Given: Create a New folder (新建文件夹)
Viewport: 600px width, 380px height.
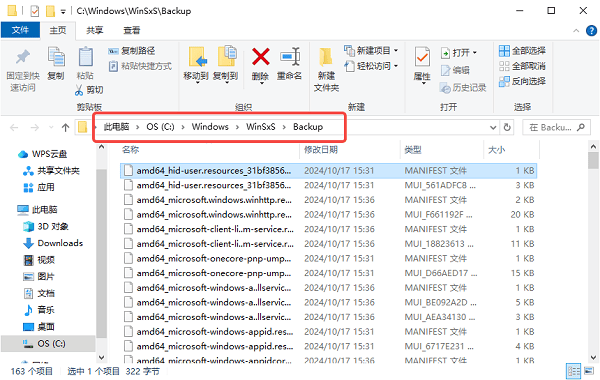Looking at the screenshot, I should (326, 69).
